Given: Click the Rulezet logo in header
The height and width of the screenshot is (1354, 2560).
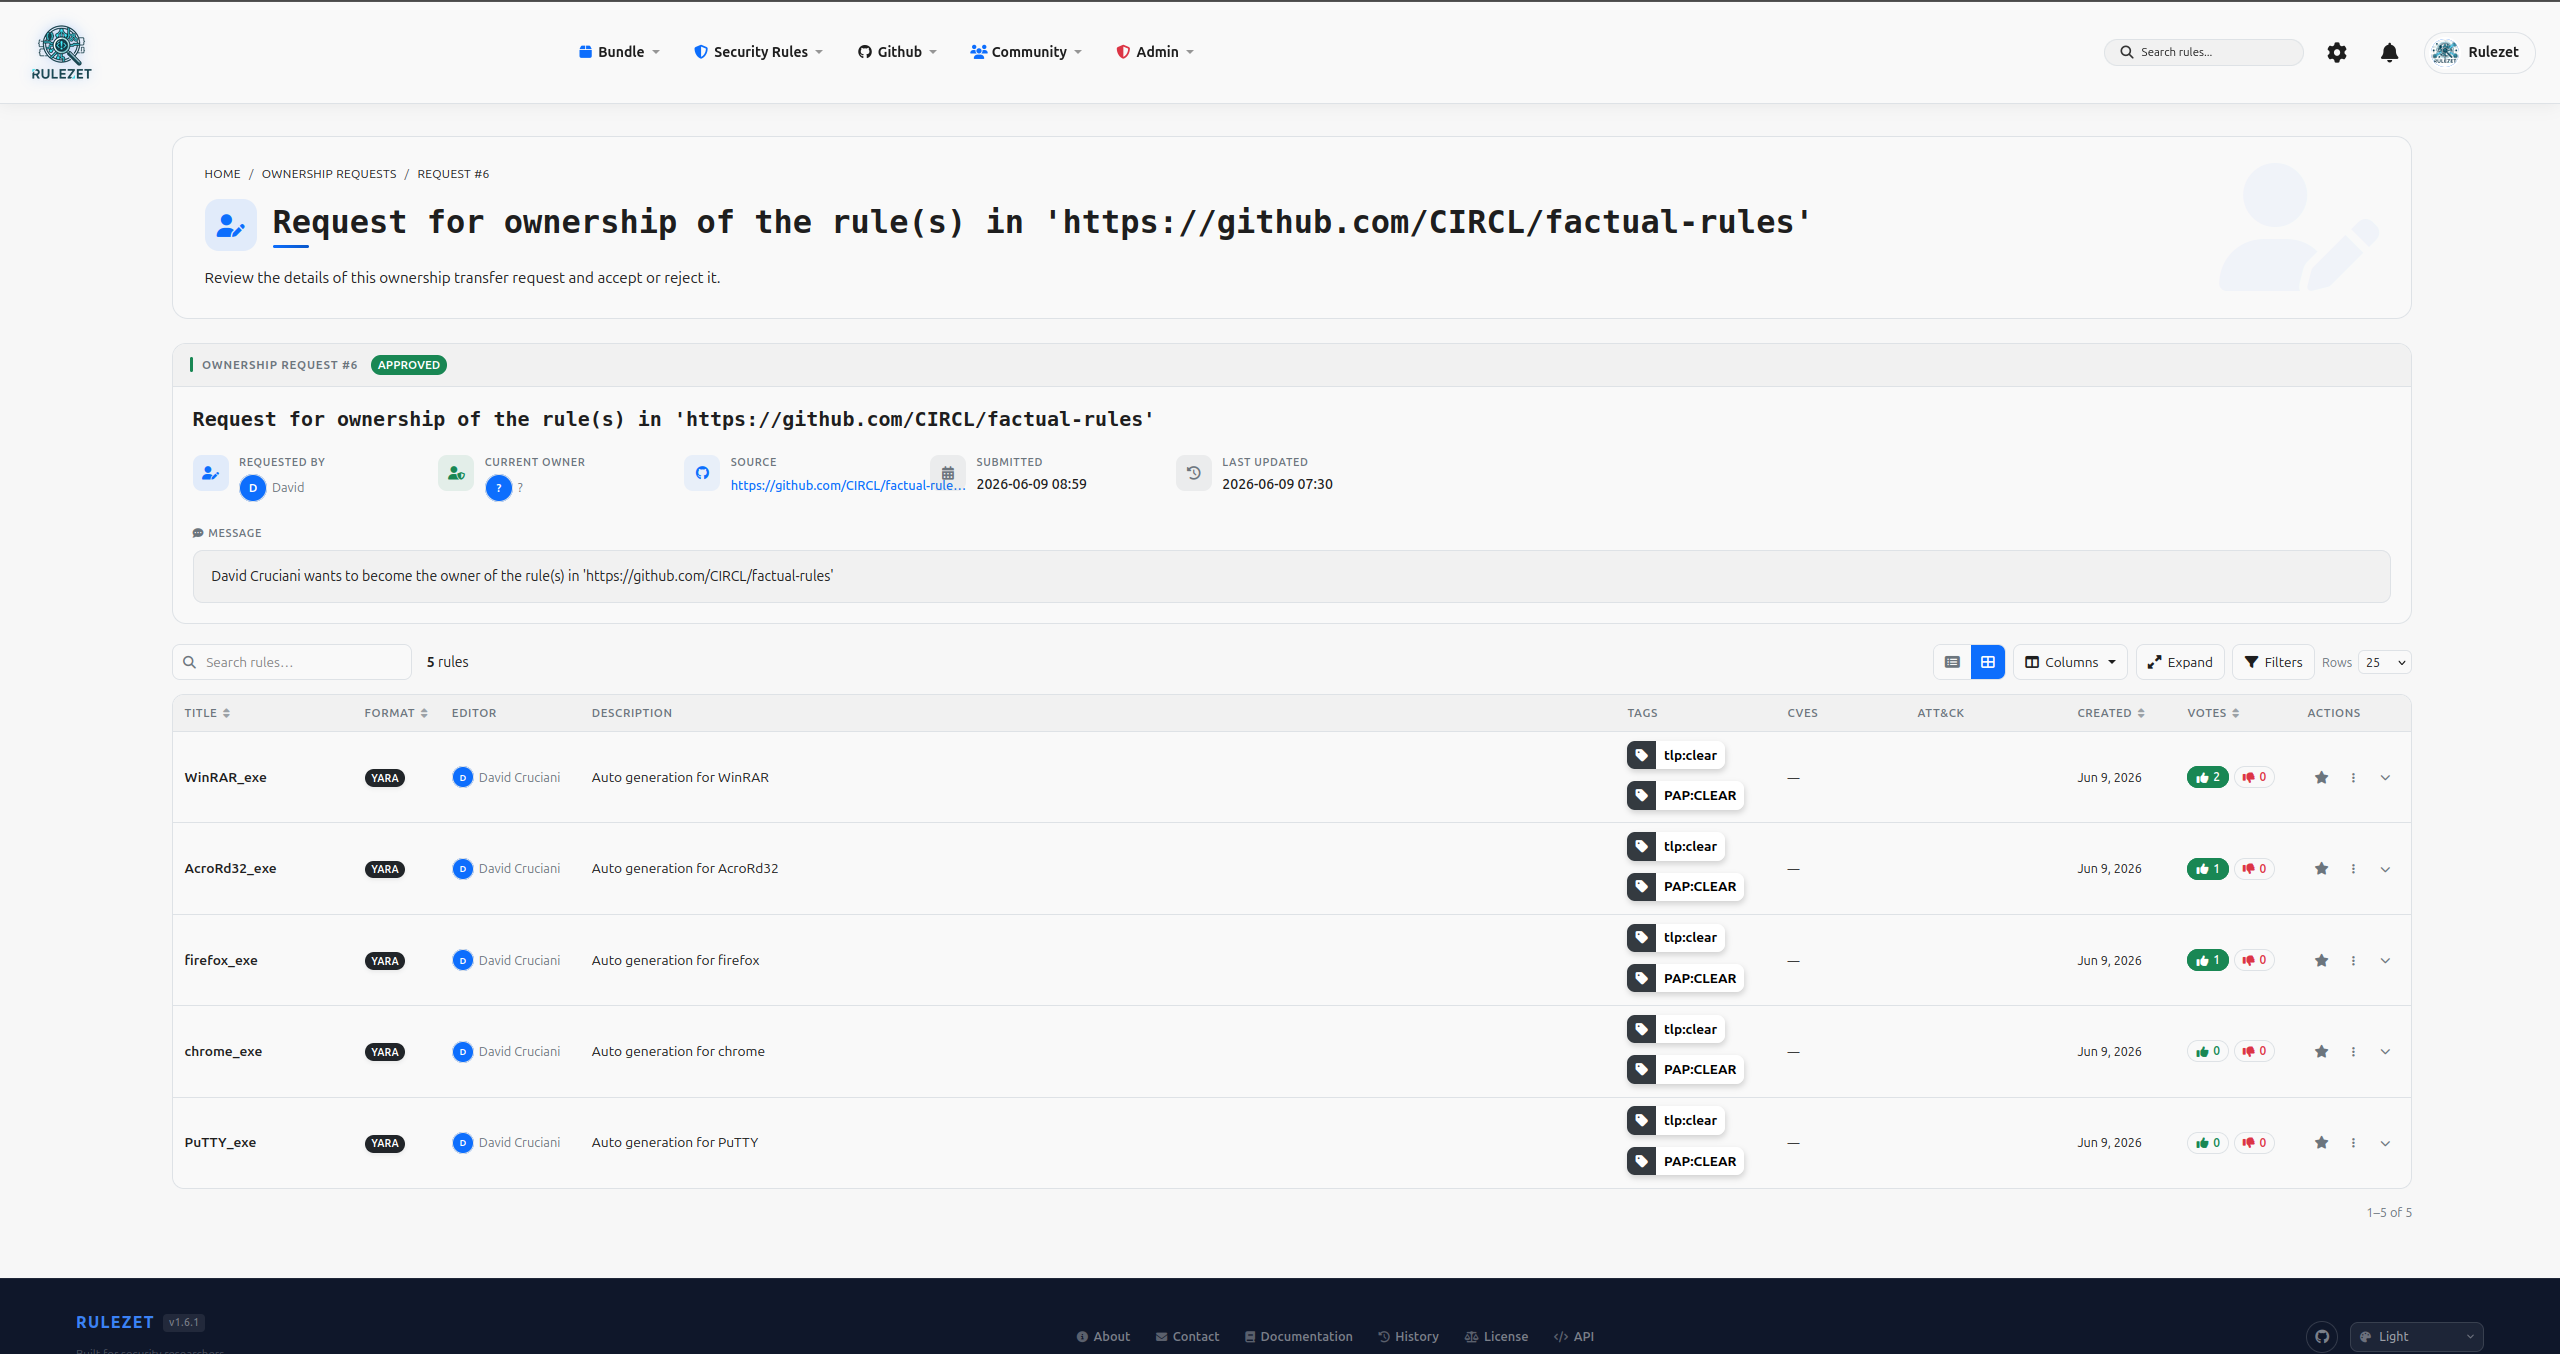Looking at the screenshot, I should tap(62, 52).
